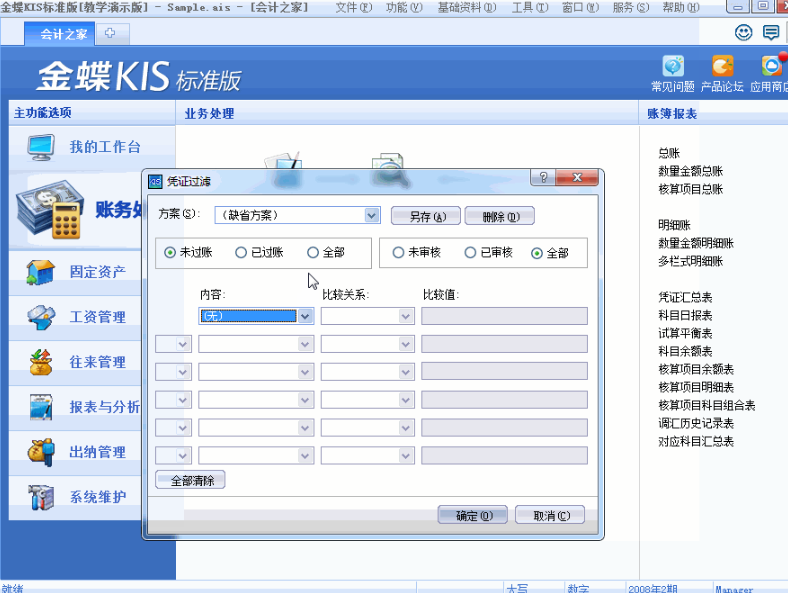Click the first 比较值 input field
Viewport: 788px width, 593px height.
[x=504, y=316]
